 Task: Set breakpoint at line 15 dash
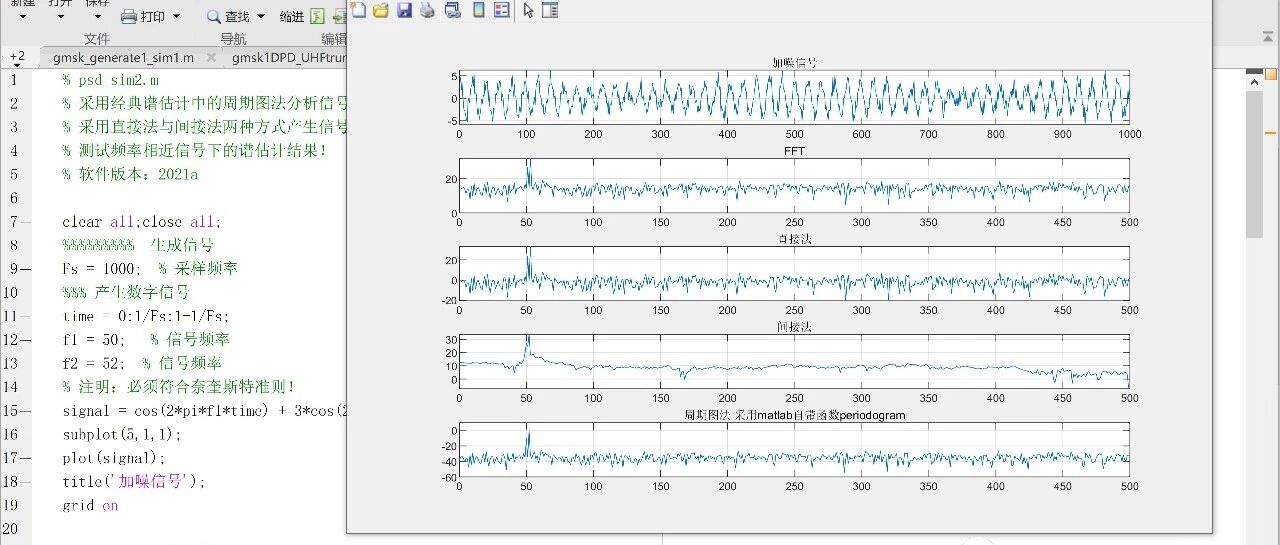pos(25,411)
